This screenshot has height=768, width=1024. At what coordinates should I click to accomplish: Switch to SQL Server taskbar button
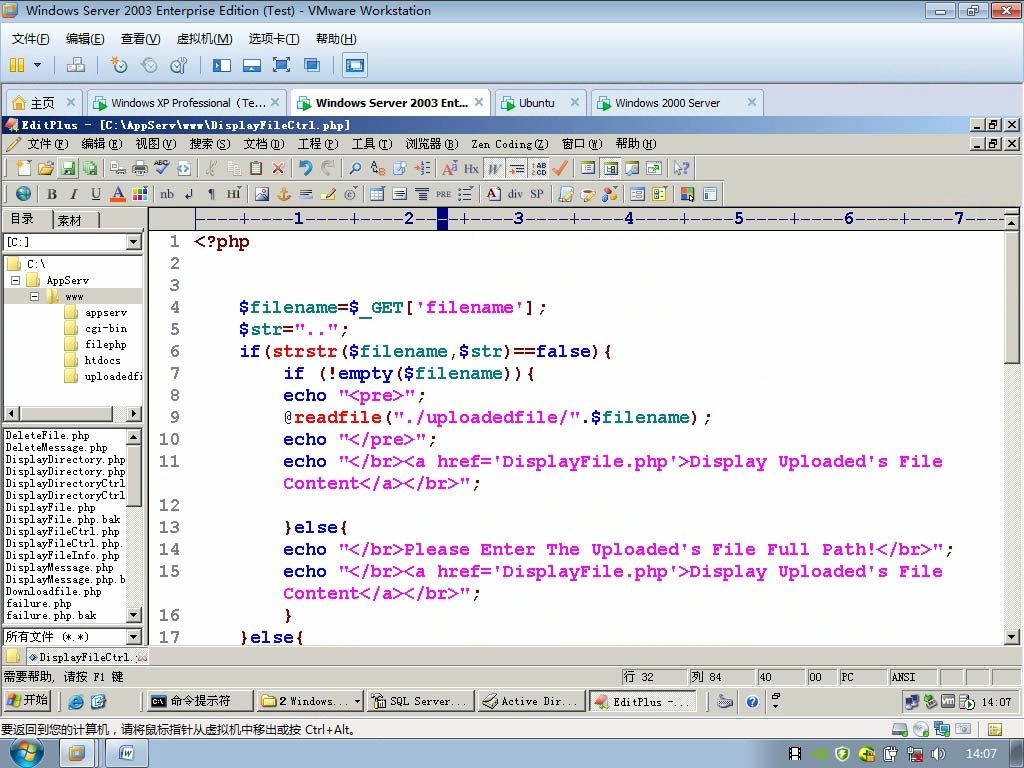click(x=419, y=701)
